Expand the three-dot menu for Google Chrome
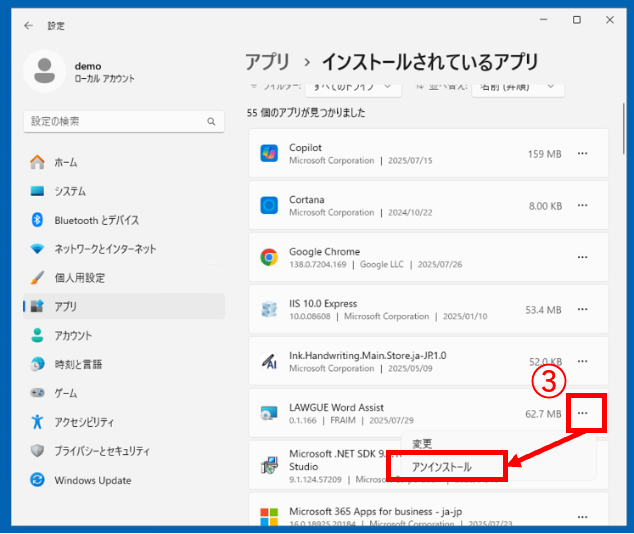 (583, 257)
